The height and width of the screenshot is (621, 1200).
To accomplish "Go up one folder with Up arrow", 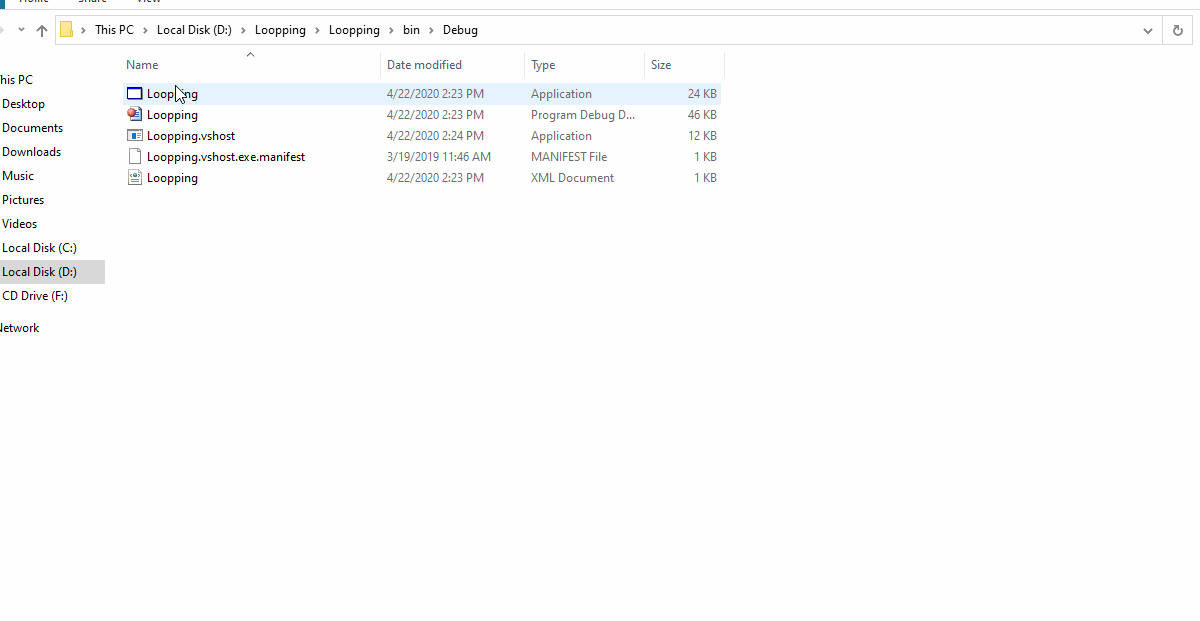I will click(42, 30).
